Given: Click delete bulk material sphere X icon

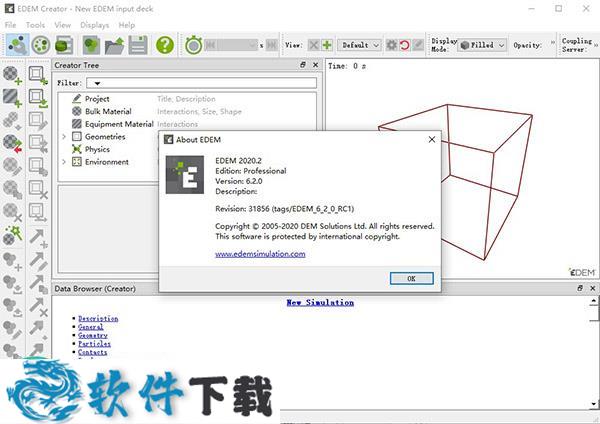Looking at the screenshot, I should click(x=13, y=212).
